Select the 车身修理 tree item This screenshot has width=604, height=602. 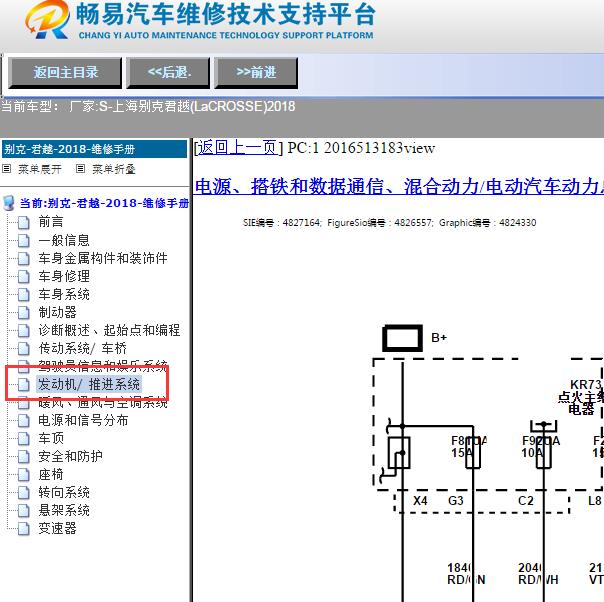(x=64, y=276)
